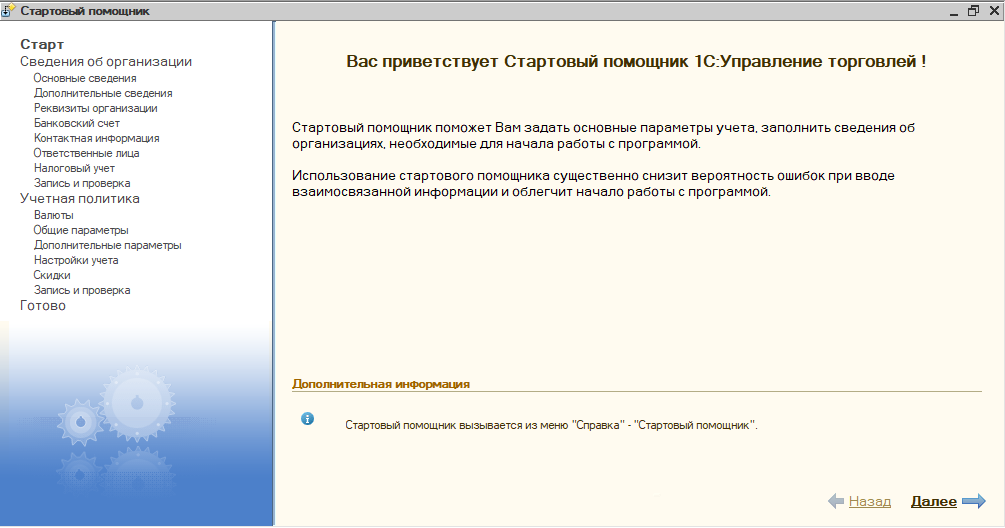Click the blue Далее forward arrow icon

[974, 501]
